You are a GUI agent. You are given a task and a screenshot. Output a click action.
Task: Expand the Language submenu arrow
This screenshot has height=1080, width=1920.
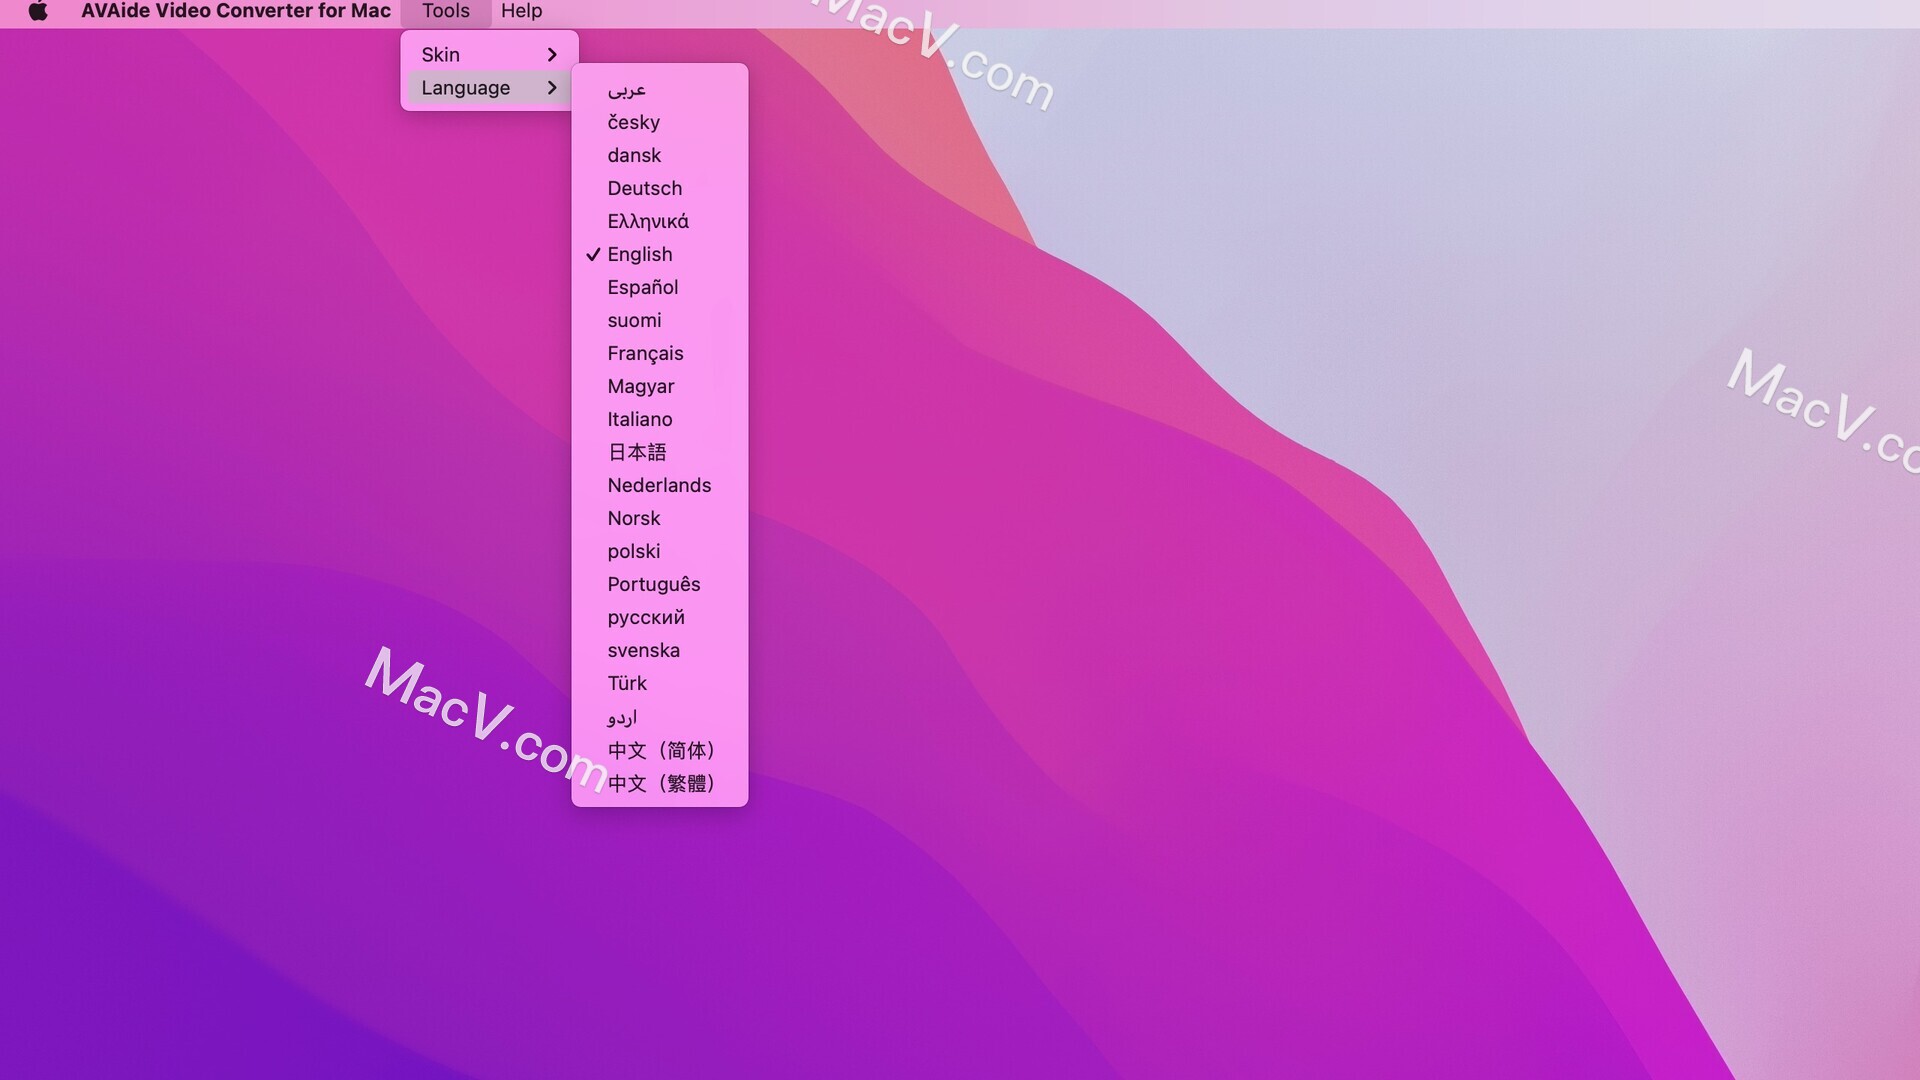point(553,87)
